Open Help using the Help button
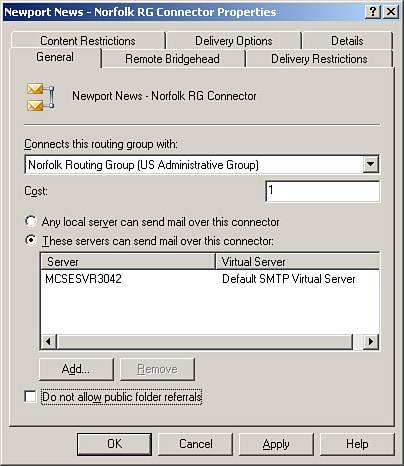The height and width of the screenshot is (466, 404). point(357,444)
